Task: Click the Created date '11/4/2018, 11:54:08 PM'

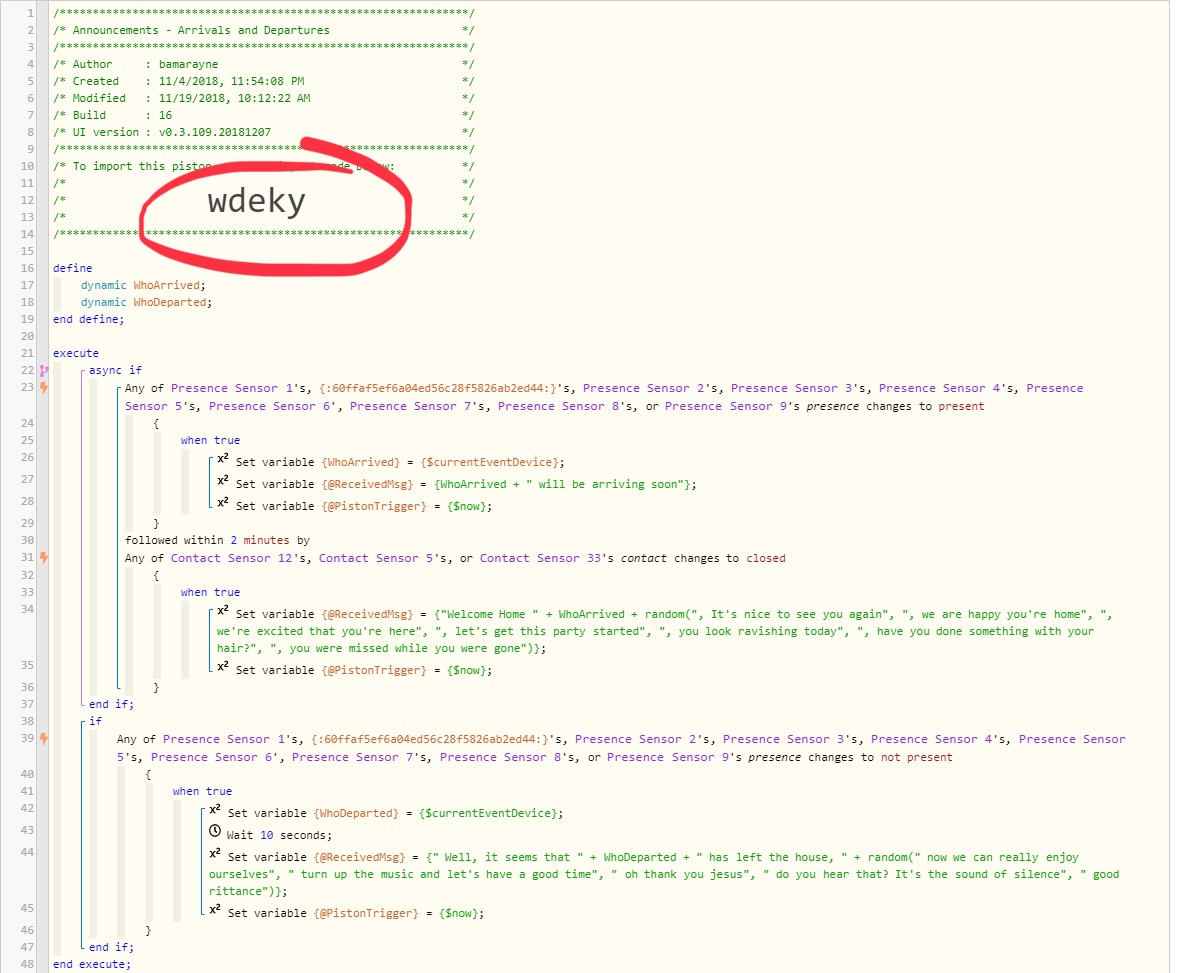Action: (x=231, y=81)
